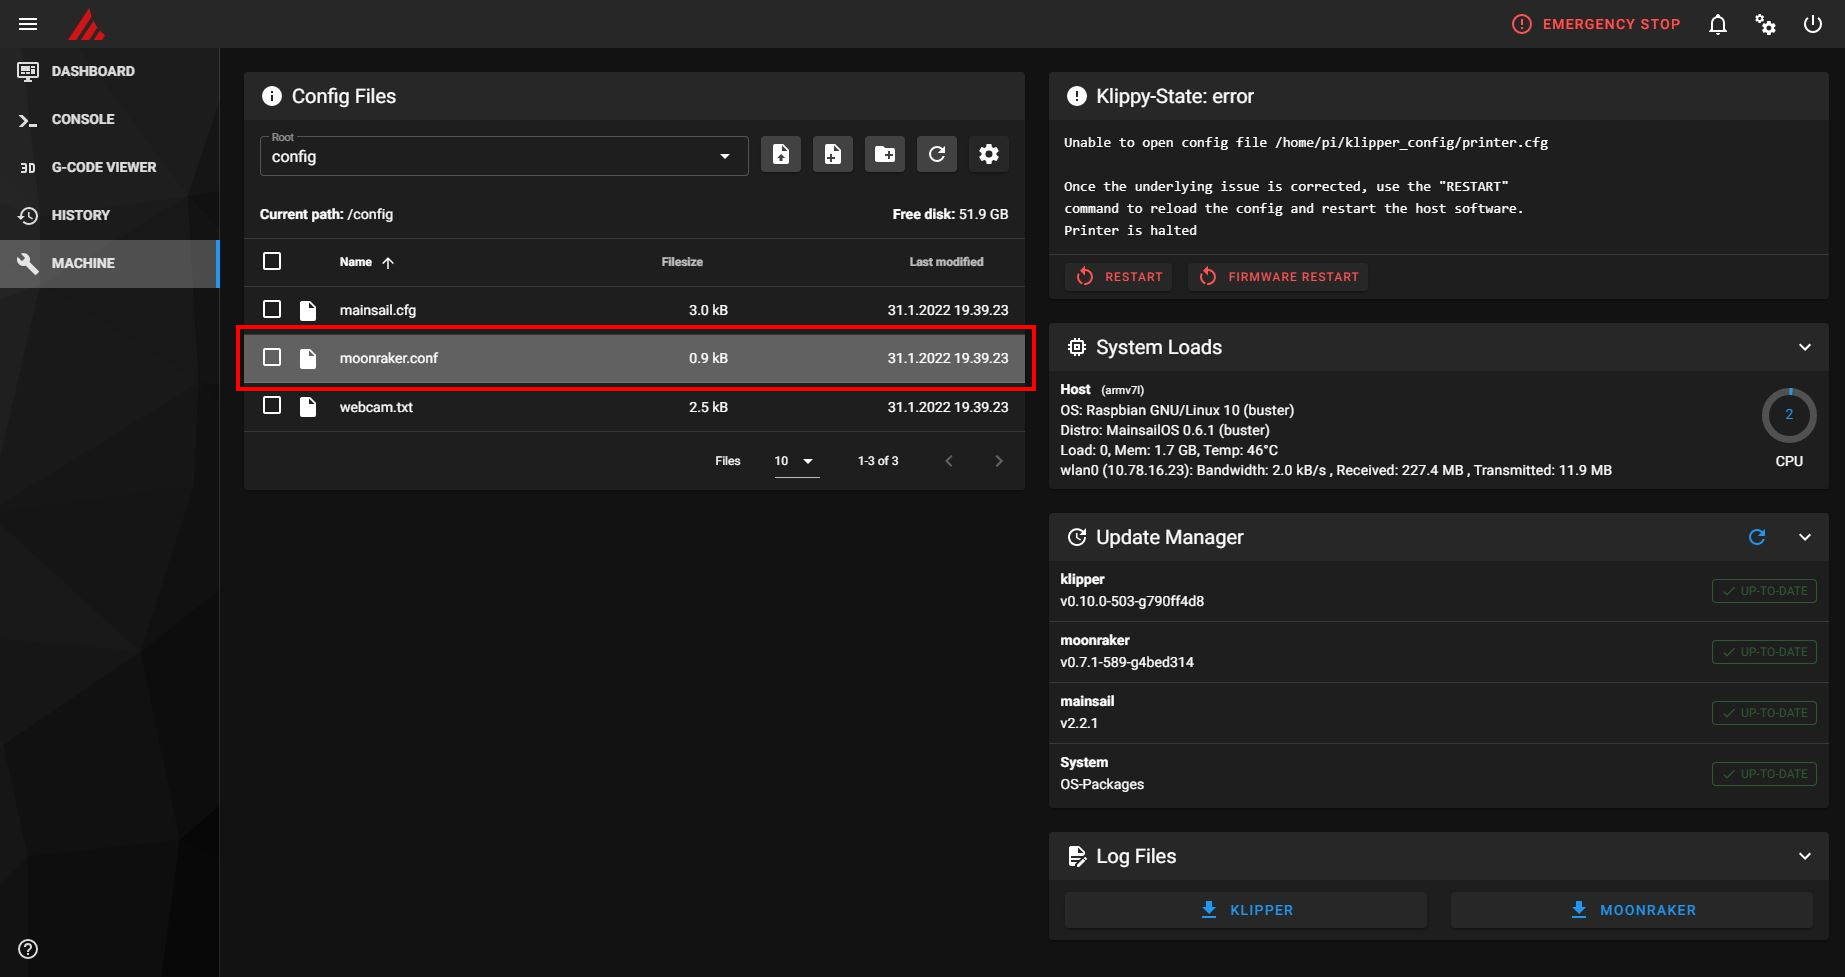Tick the webcam.txt checkbox
1845x977 pixels.
pyautogui.click(x=272, y=405)
